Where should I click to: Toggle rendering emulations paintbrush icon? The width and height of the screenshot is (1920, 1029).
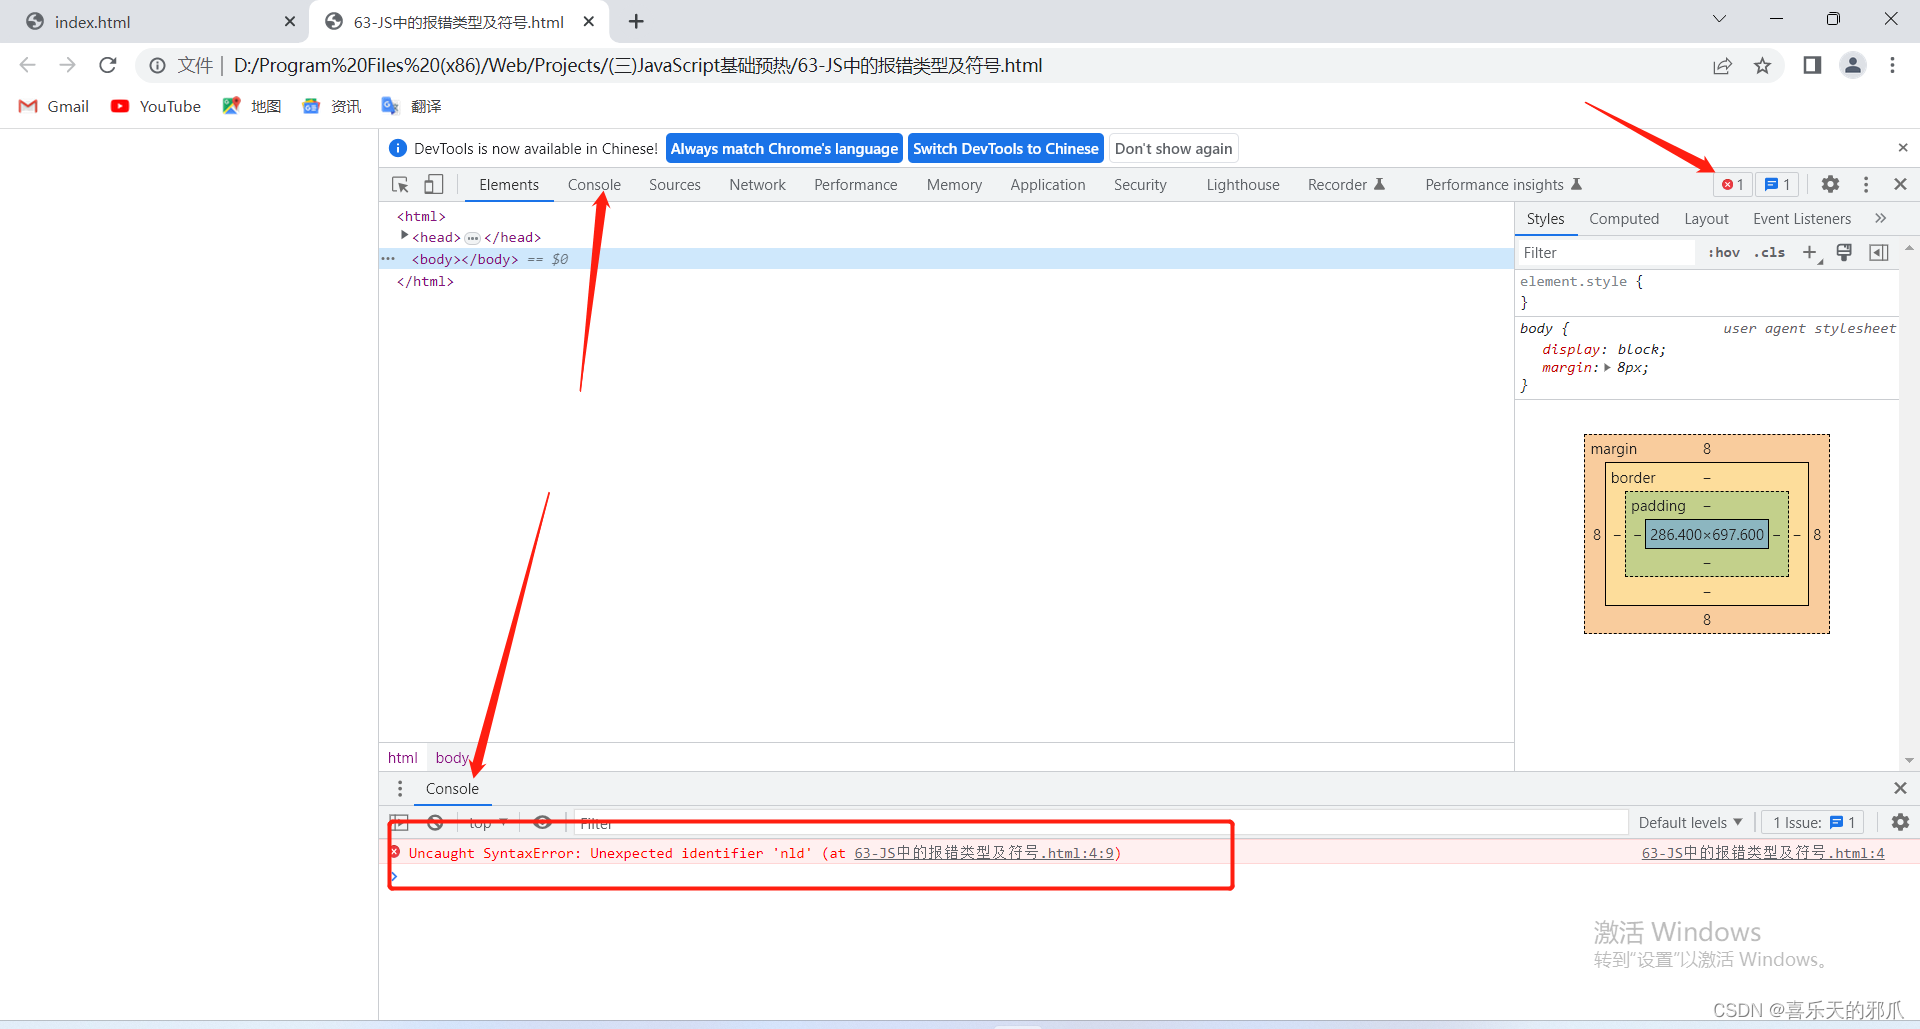click(x=1844, y=253)
